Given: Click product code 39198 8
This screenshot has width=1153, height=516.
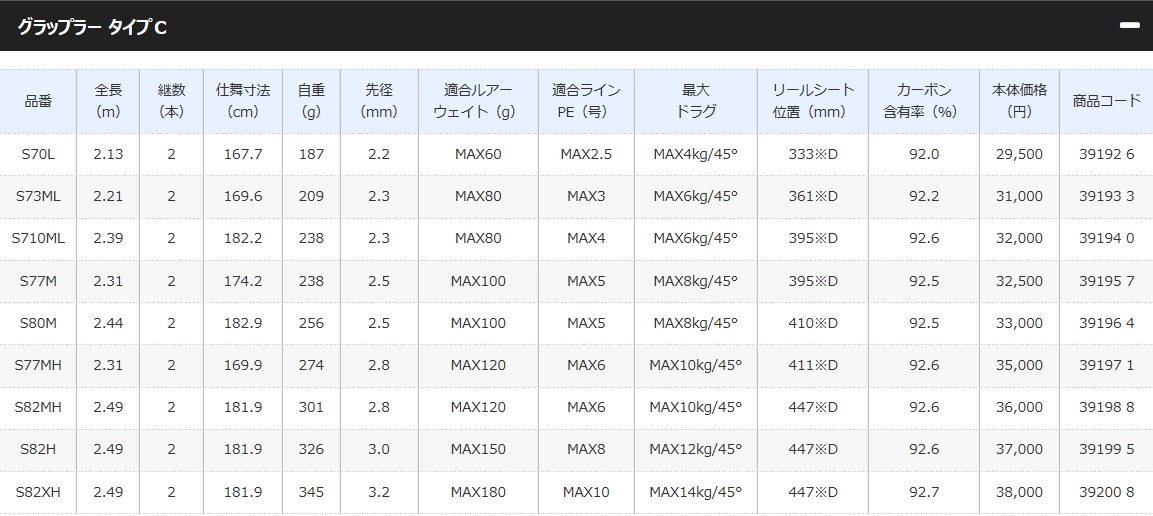Looking at the screenshot, I should click(1106, 407).
